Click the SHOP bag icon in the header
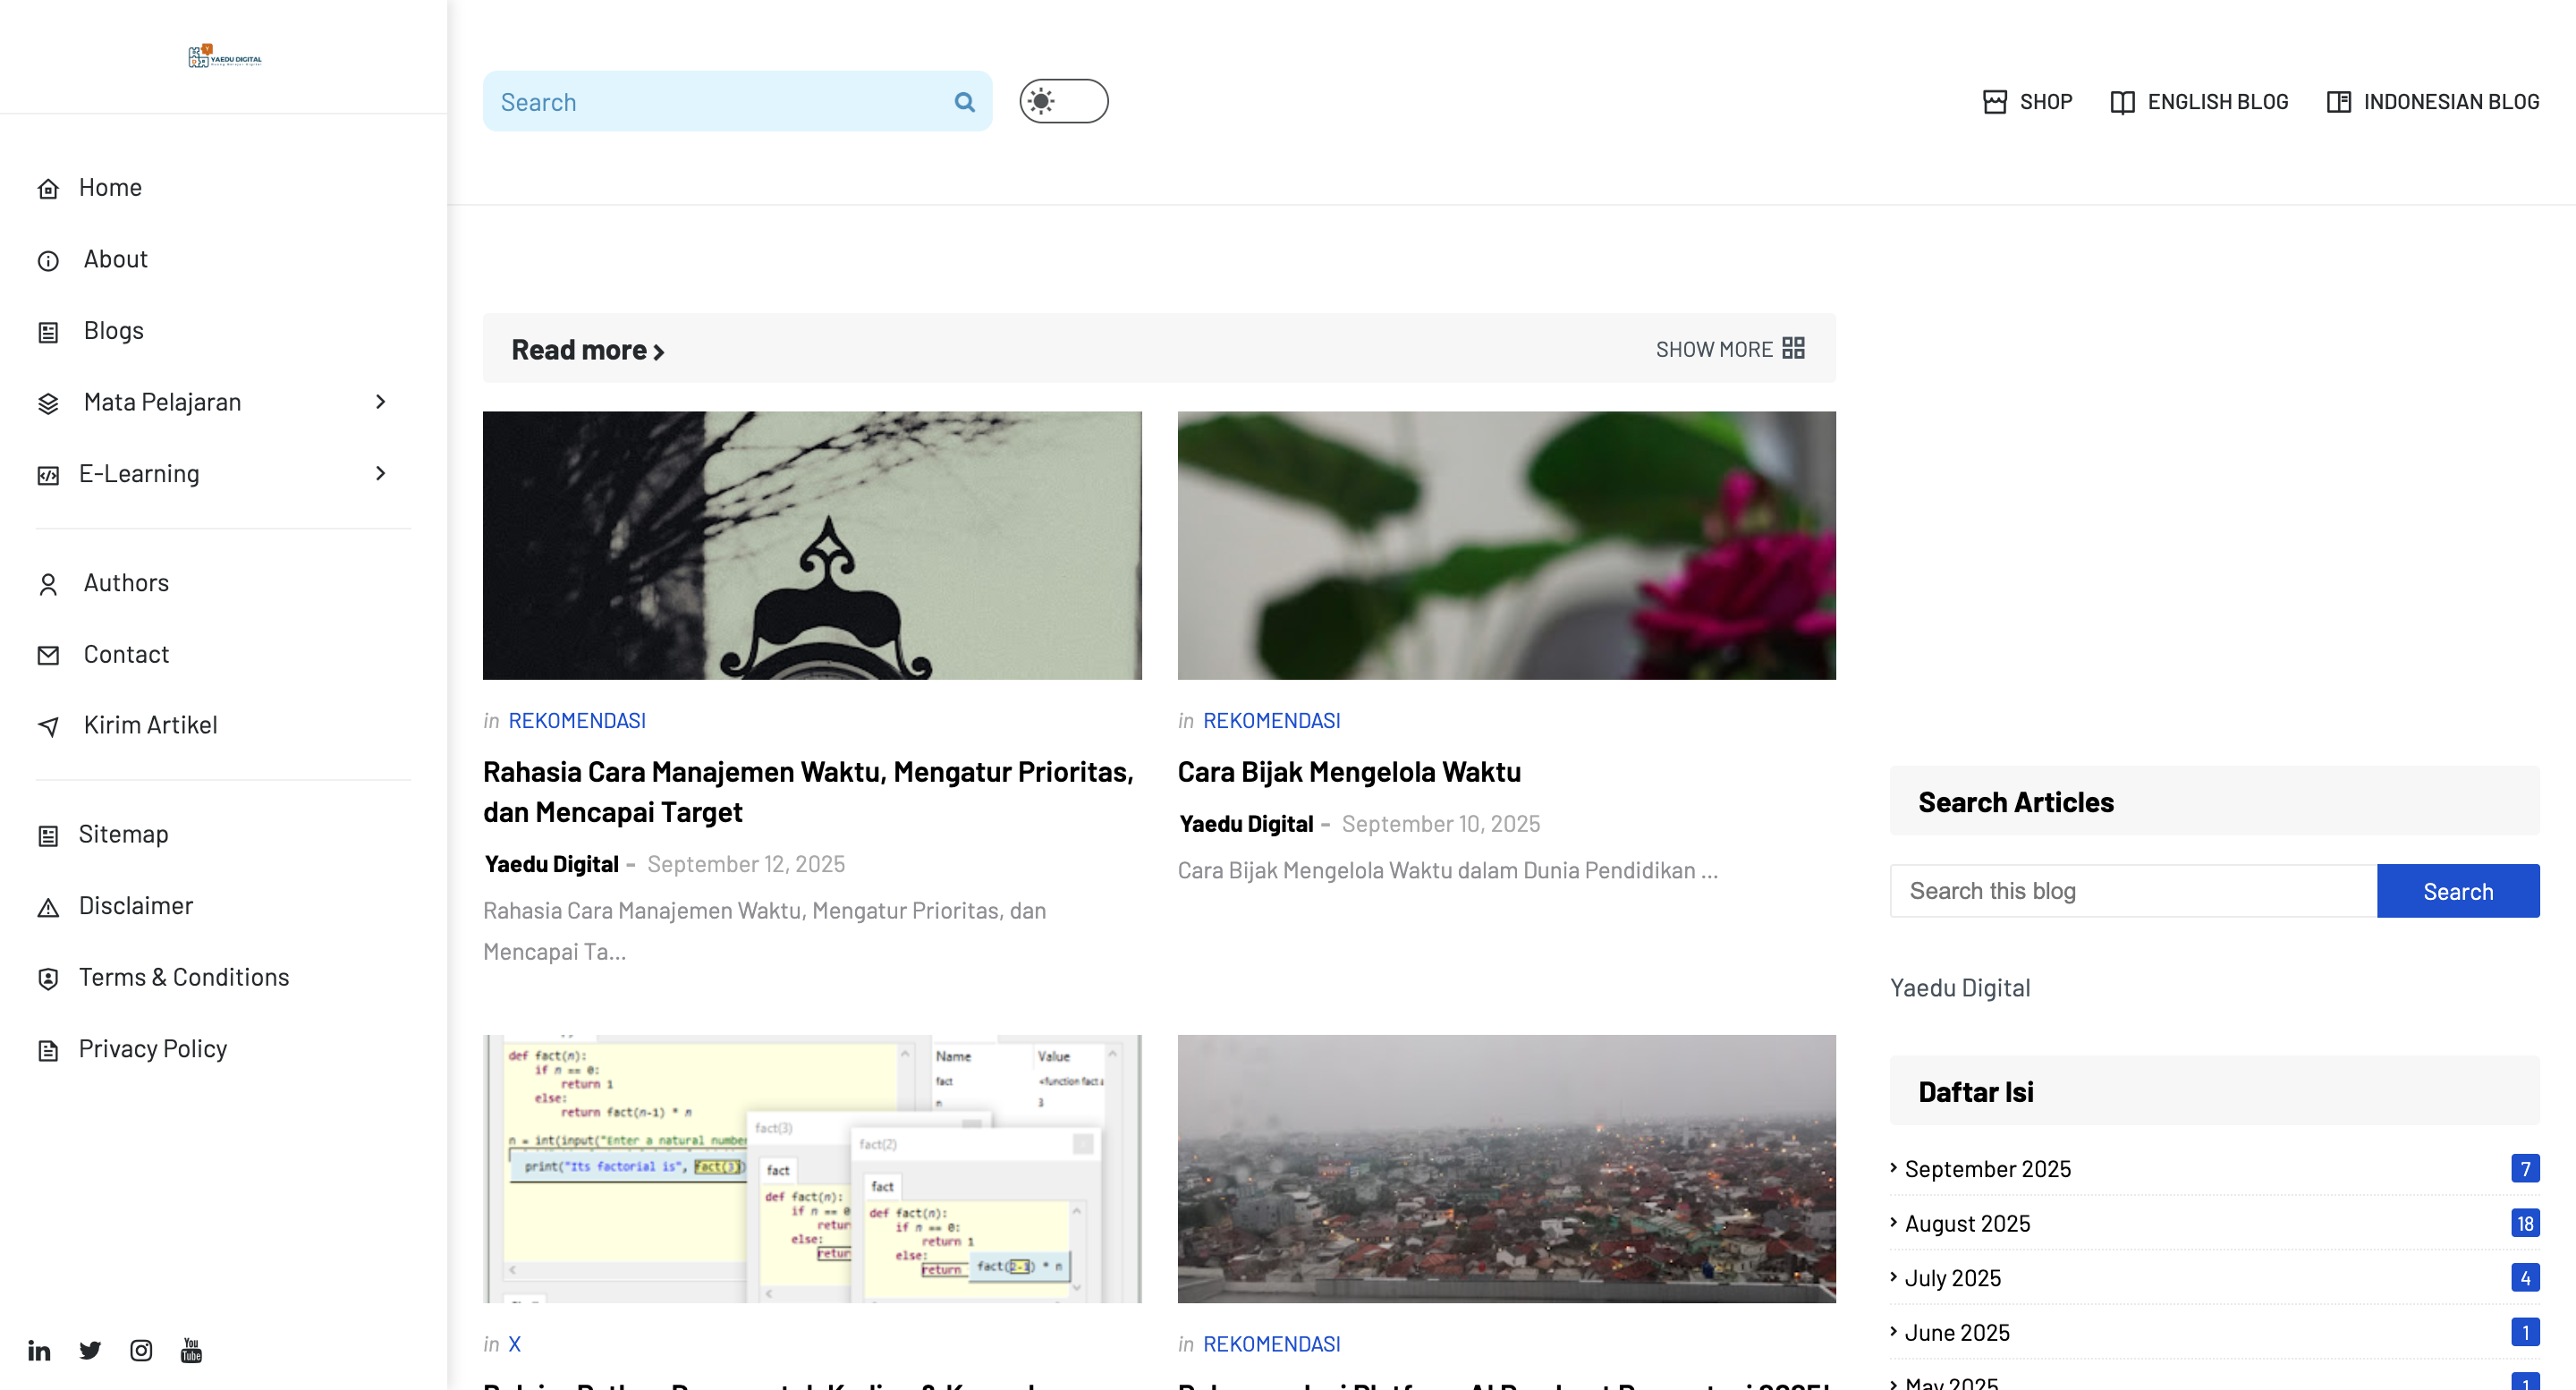 click(x=1995, y=101)
